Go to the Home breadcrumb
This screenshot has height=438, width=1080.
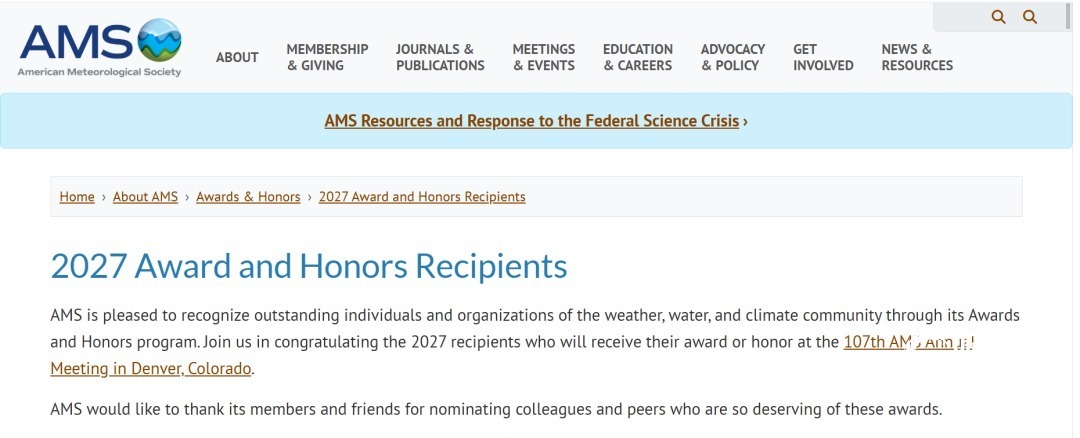coord(77,197)
